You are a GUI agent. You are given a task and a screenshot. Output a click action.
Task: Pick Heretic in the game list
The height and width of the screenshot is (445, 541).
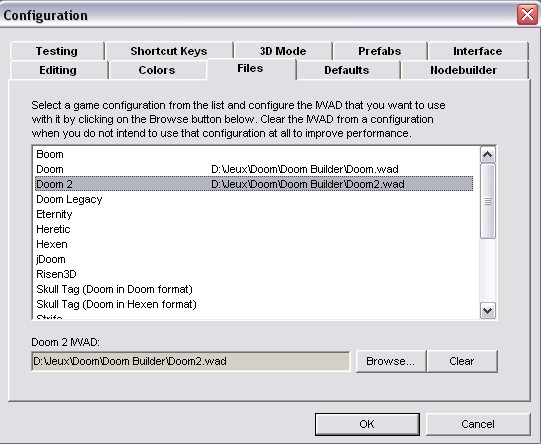click(254, 229)
